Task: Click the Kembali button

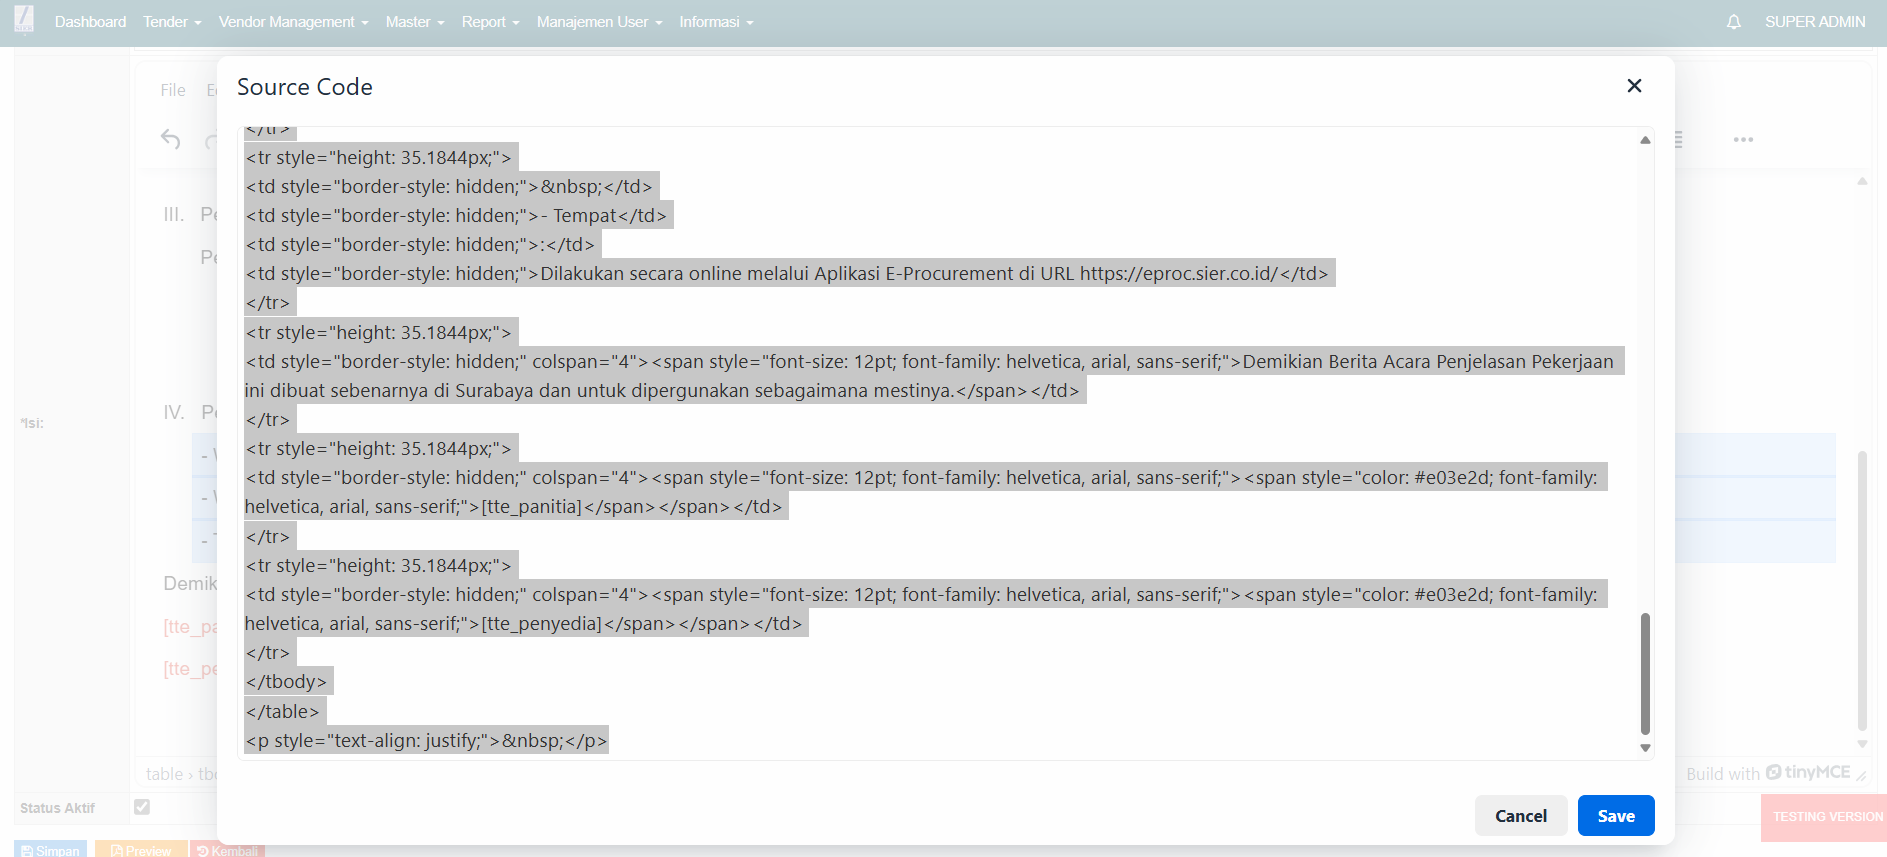Action: tap(227, 849)
